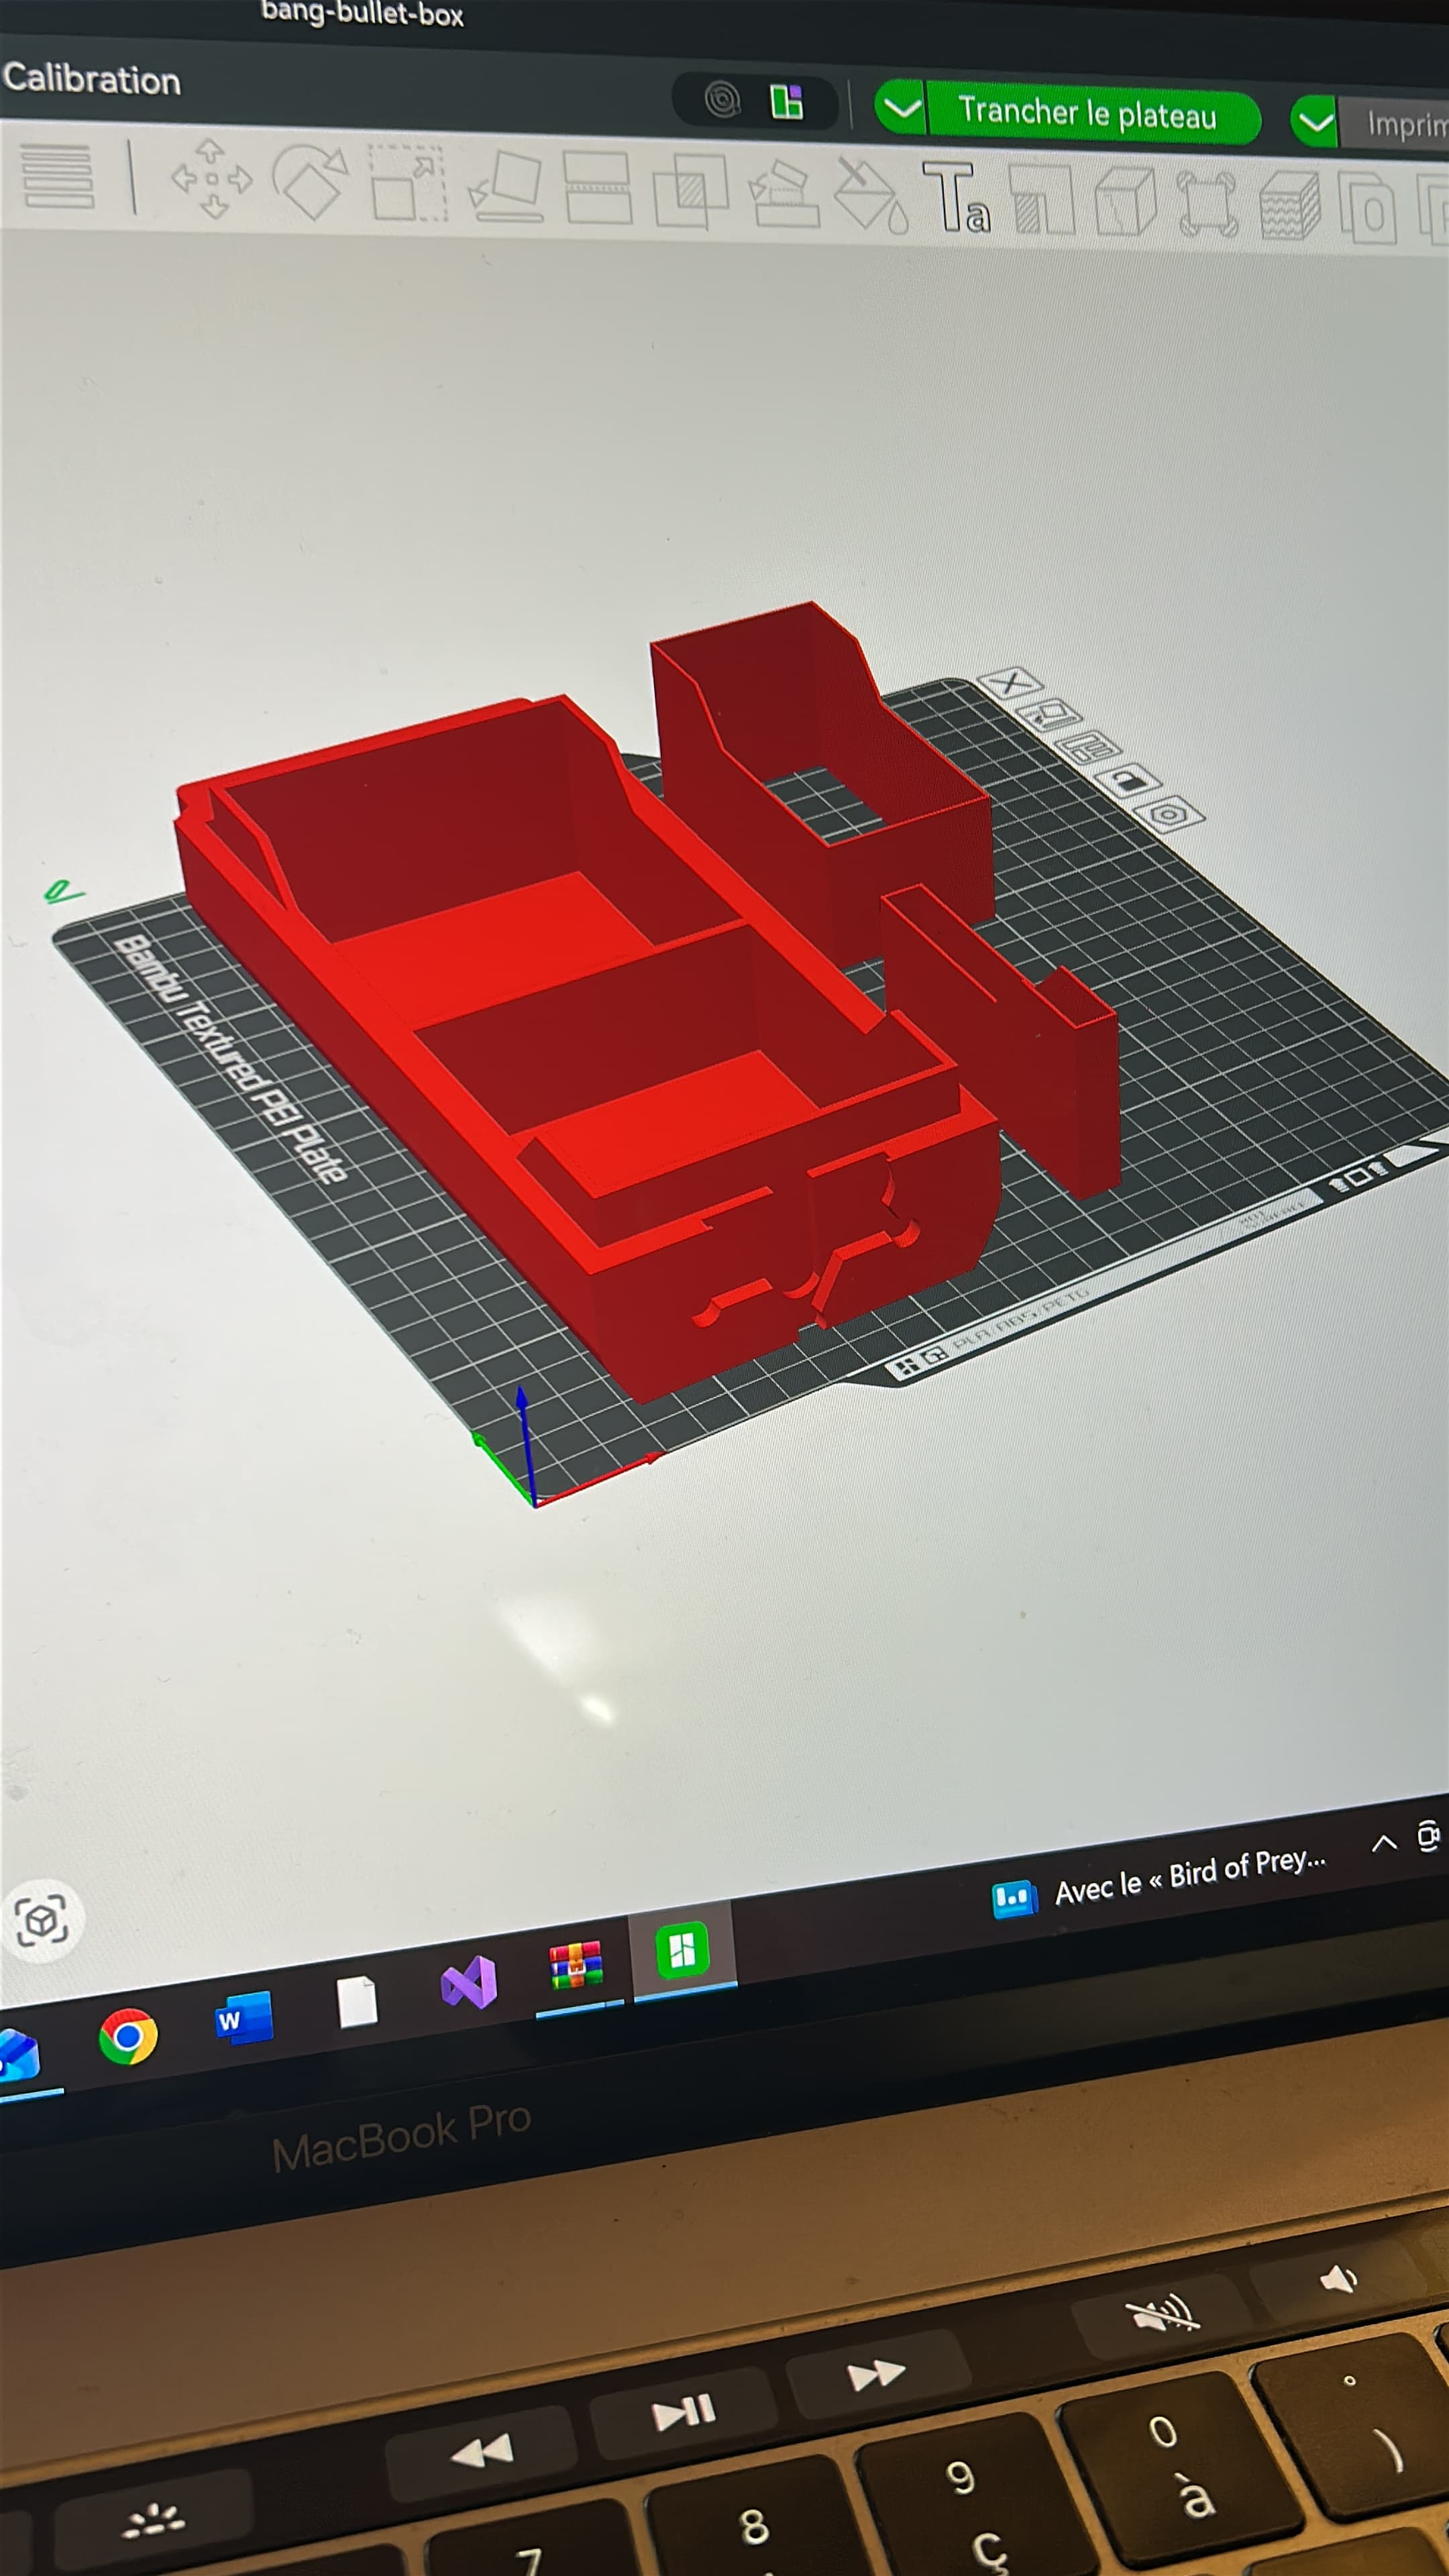Expand the system tray hidden icons chevron
The width and height of the screenshot is (1449, 2576).
click(x=1384, y=1843)
